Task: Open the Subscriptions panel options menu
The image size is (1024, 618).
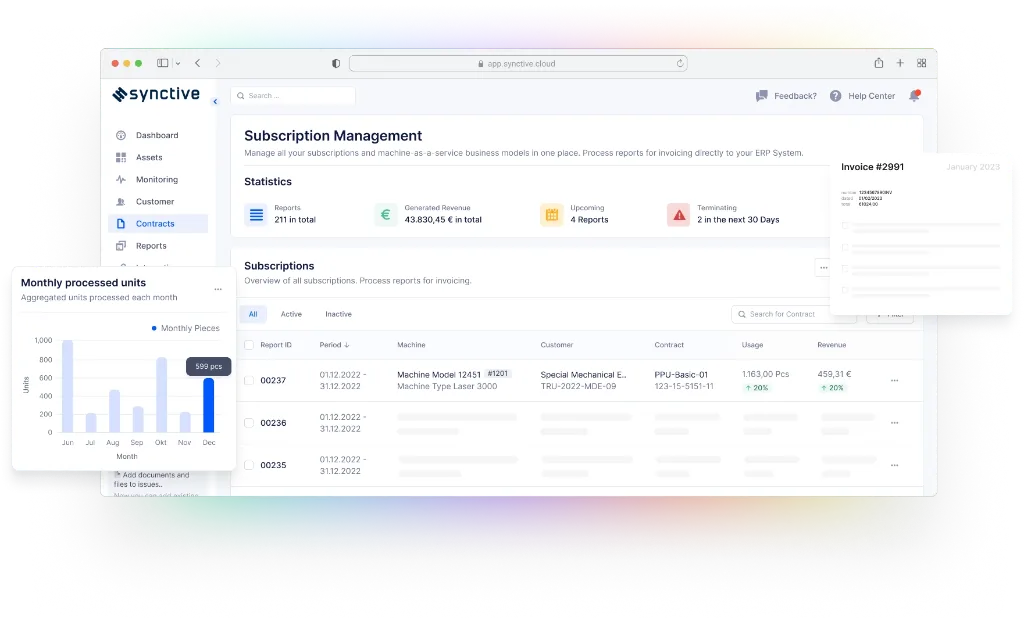Action: tap(824, 268)
